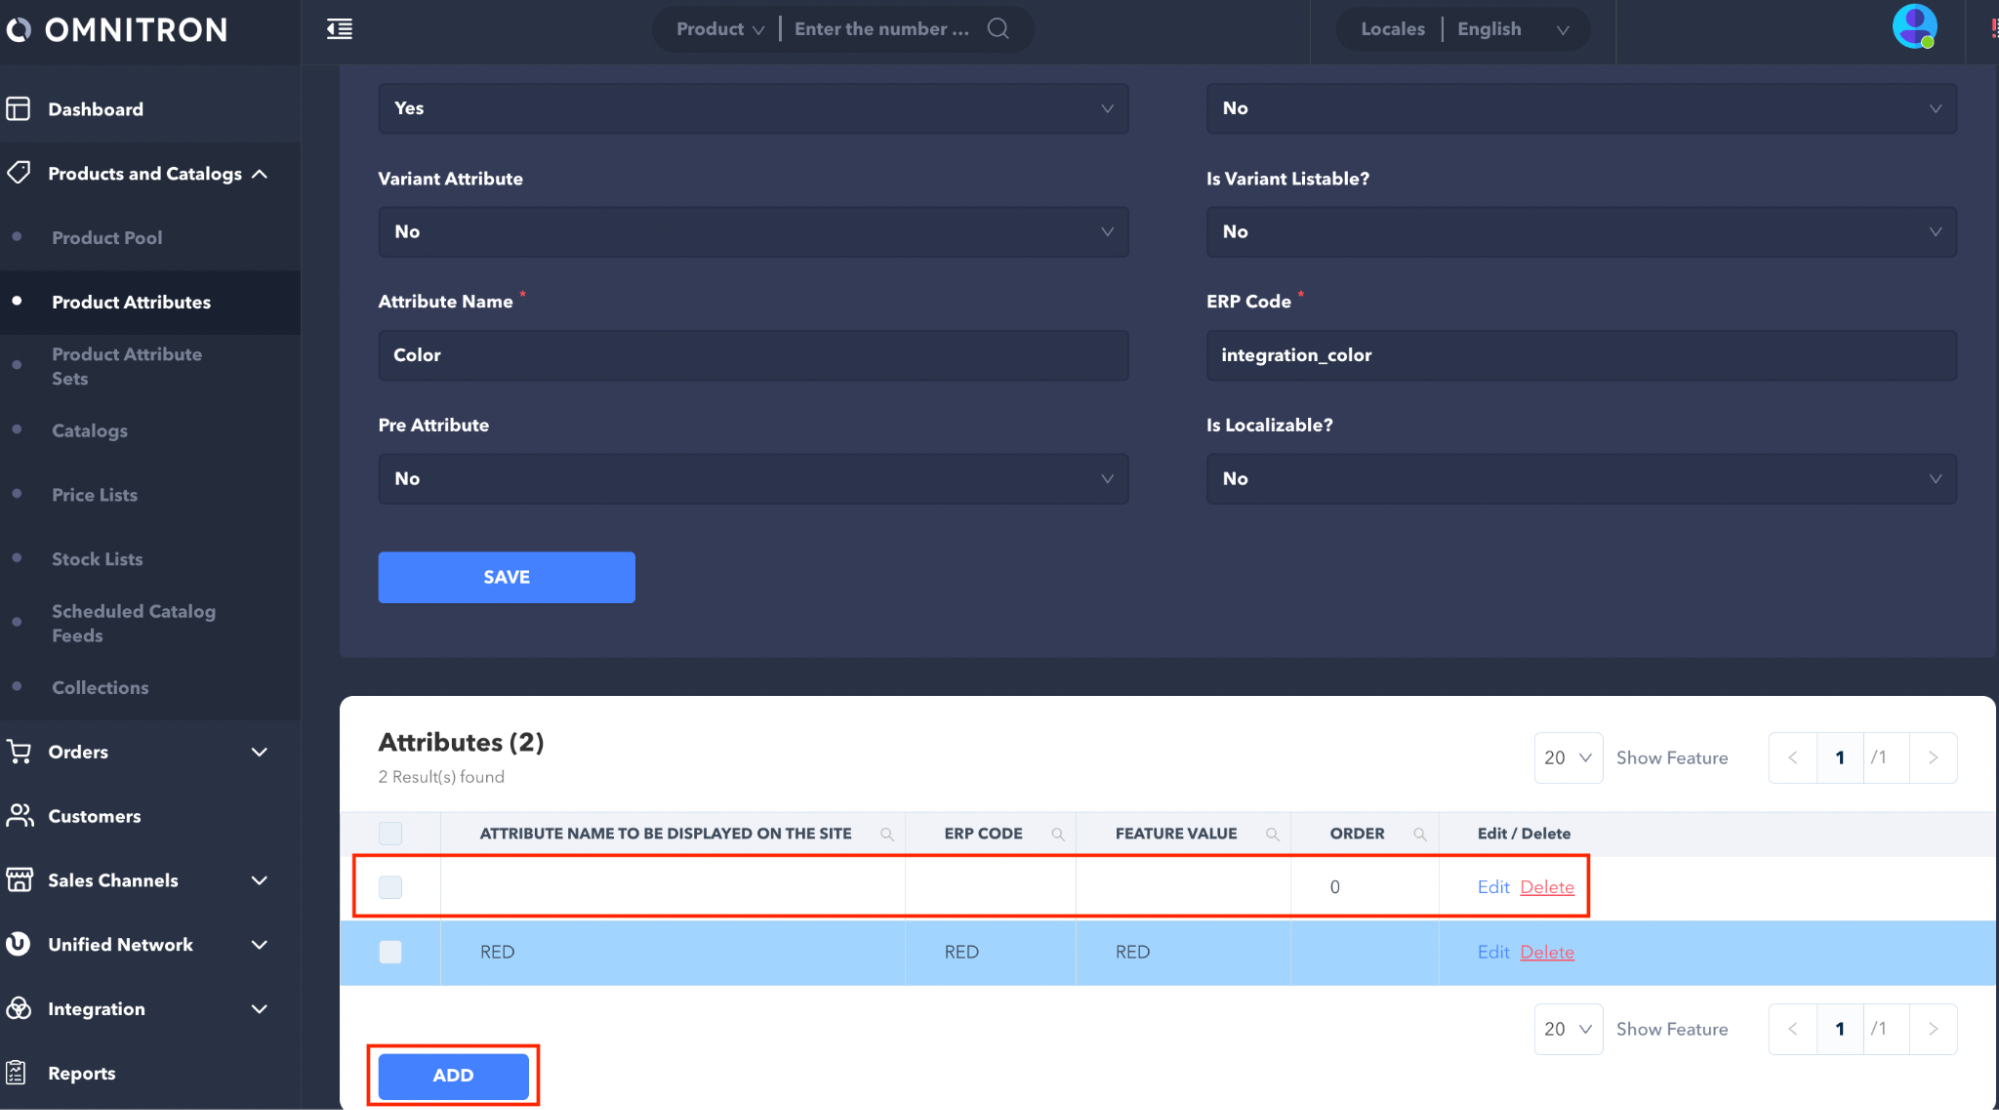Screen dimensions: 1999x1110
Task: Click the search magnifier icon in top bar
Action: [x=998, y=29]
